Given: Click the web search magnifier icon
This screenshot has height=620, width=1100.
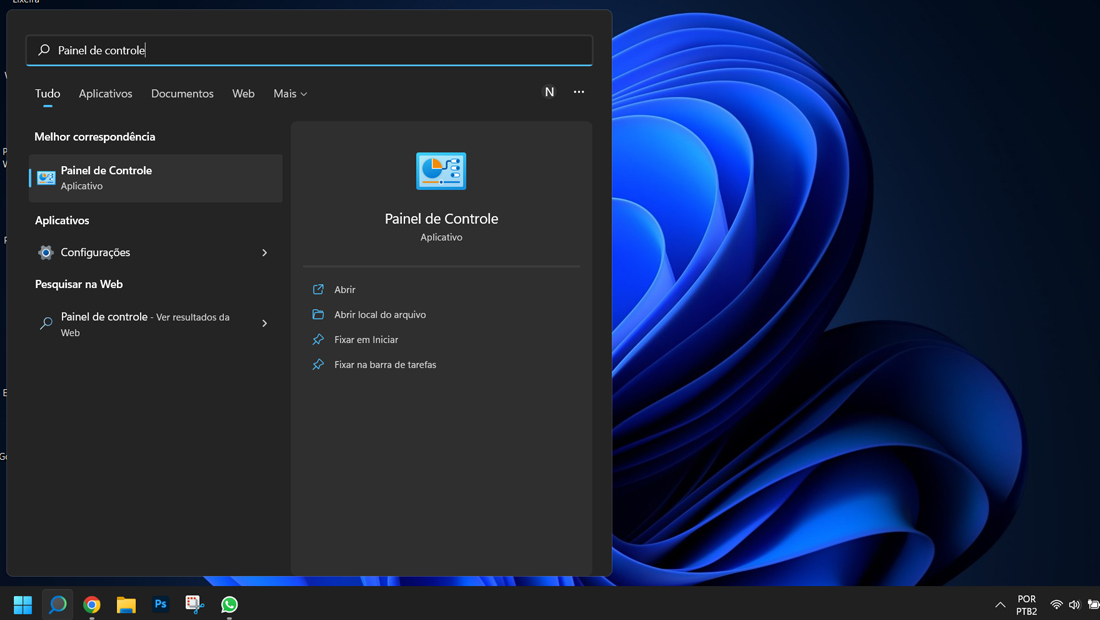Looking at the screenshot, I should coord(46,323).
